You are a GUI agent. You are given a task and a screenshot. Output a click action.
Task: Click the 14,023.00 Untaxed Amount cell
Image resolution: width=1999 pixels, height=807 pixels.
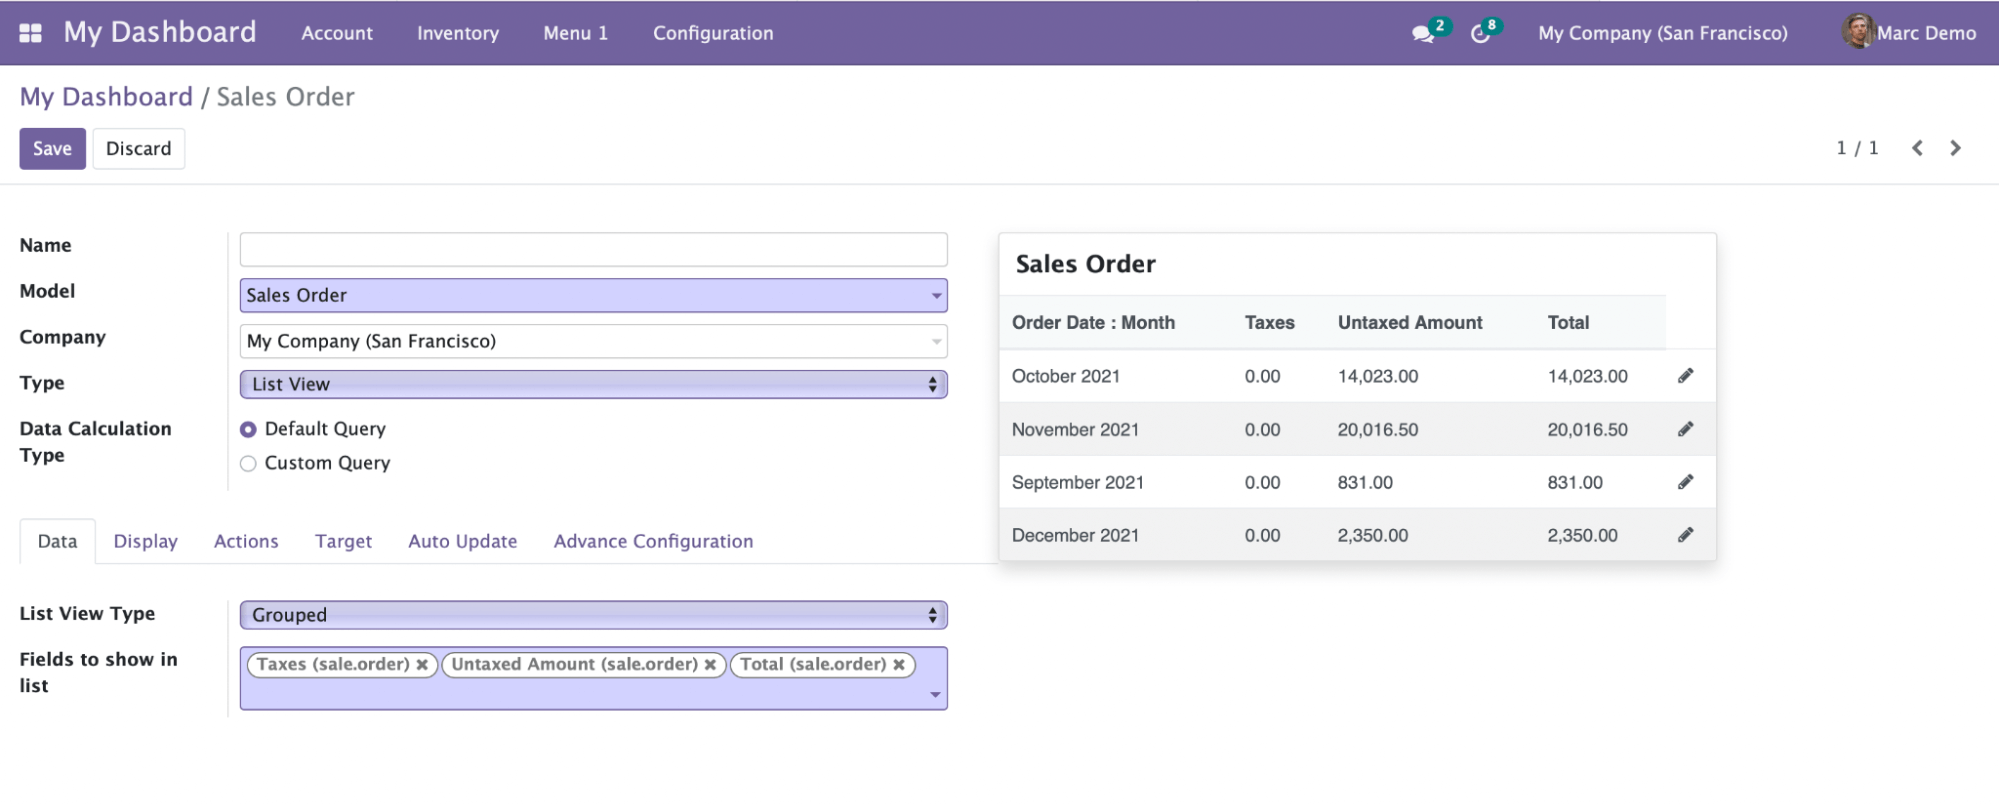pos(1378,376)
